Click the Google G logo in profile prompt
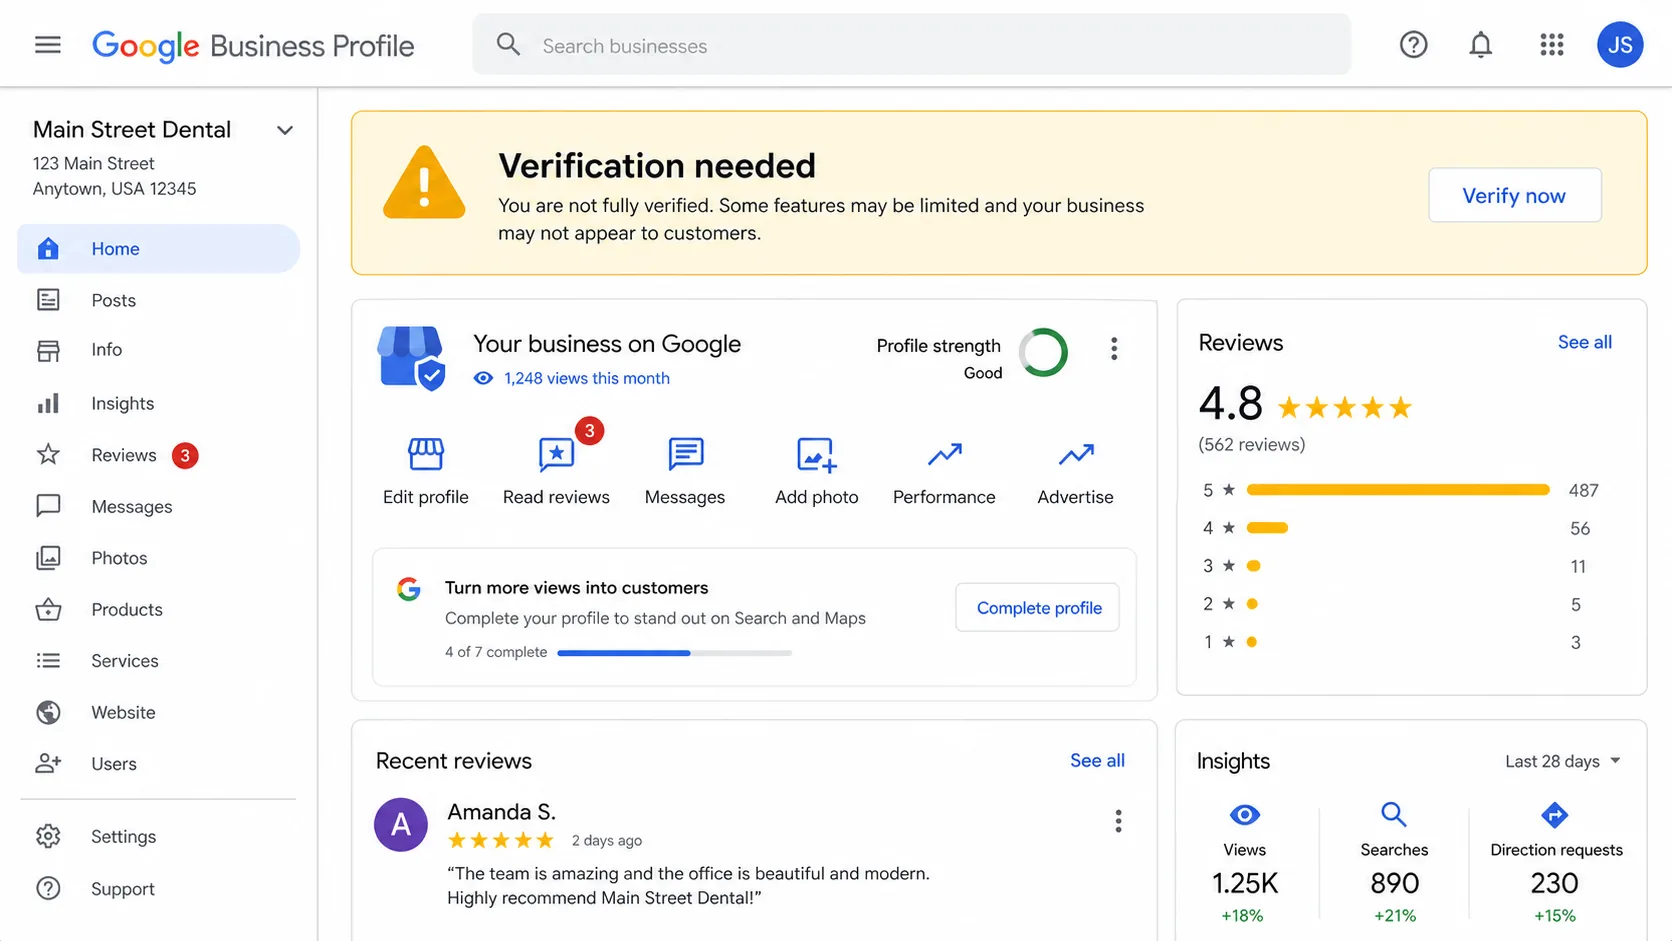The image size is (1672, 941). [x=409, y=589]
